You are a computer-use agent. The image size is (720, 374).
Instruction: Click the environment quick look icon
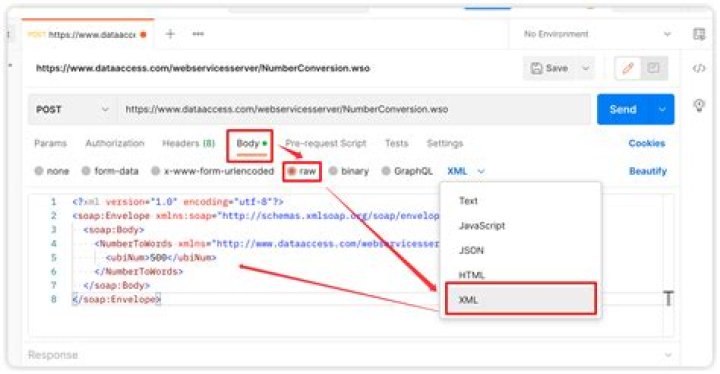(x=699, y=34)
